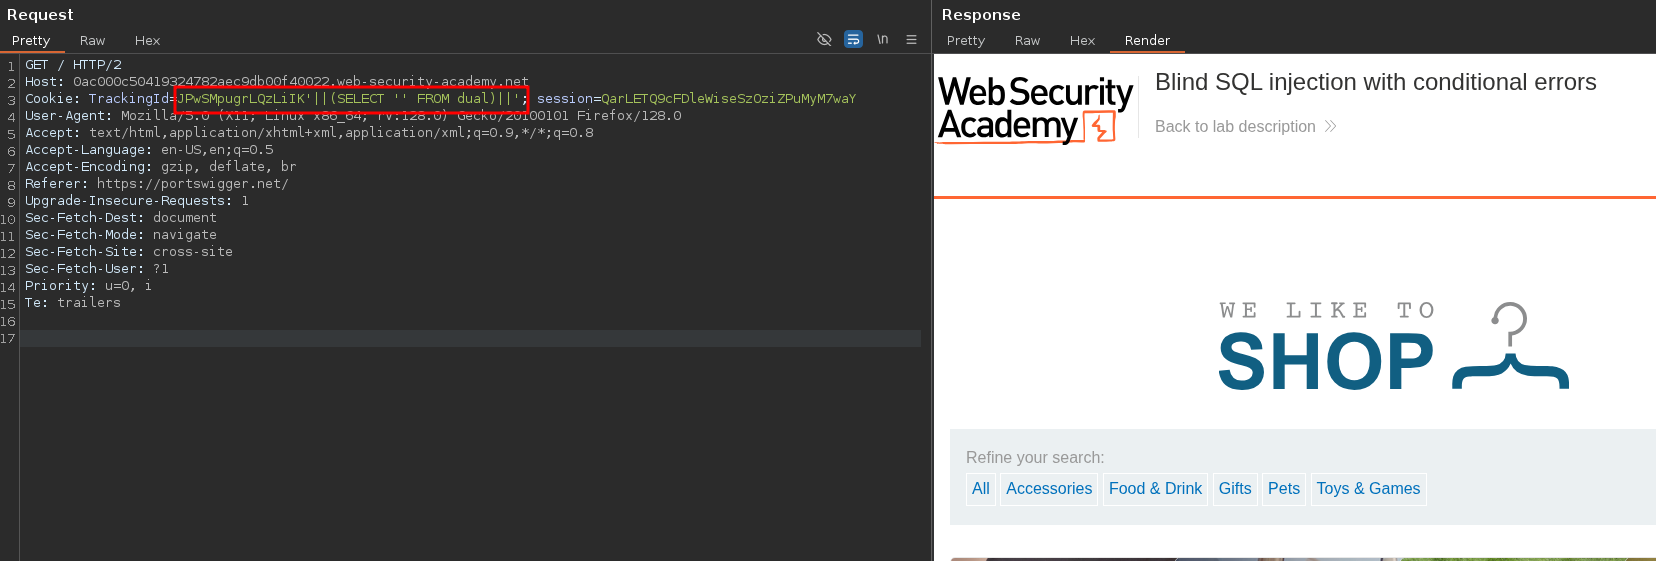
Task: Open the Response Raw tab
Action: pyautogui.click(x=1027, y=41)
